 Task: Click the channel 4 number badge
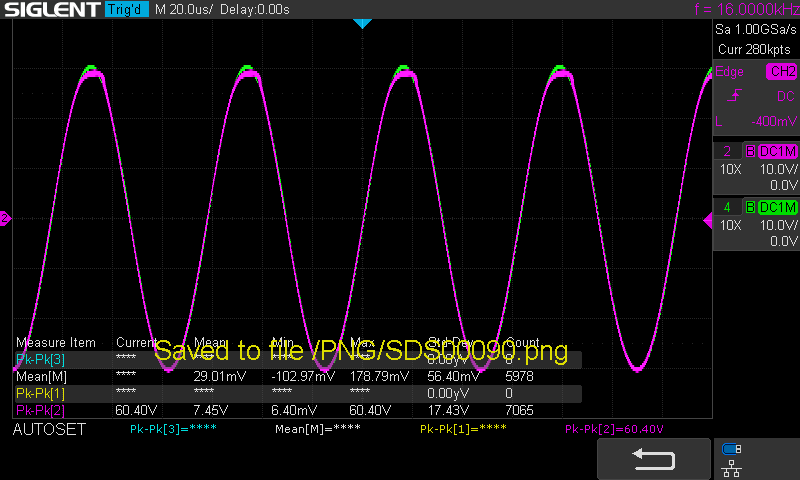coord(728,207)
